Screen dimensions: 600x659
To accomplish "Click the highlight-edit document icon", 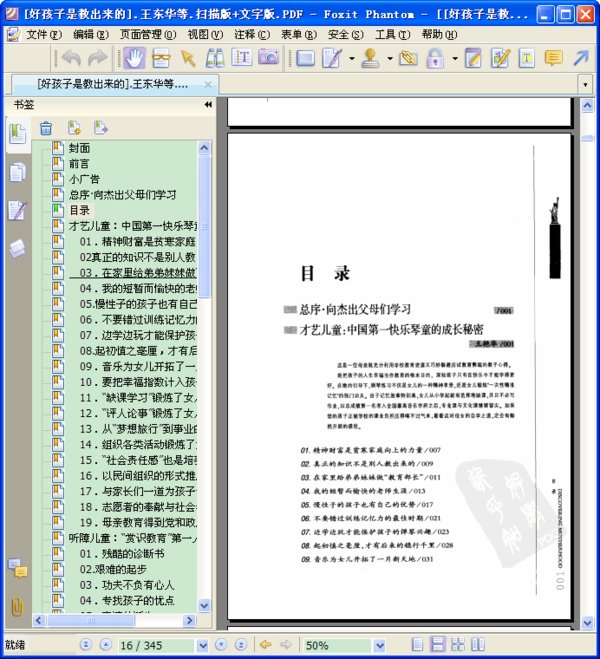I will click(500, 58).
